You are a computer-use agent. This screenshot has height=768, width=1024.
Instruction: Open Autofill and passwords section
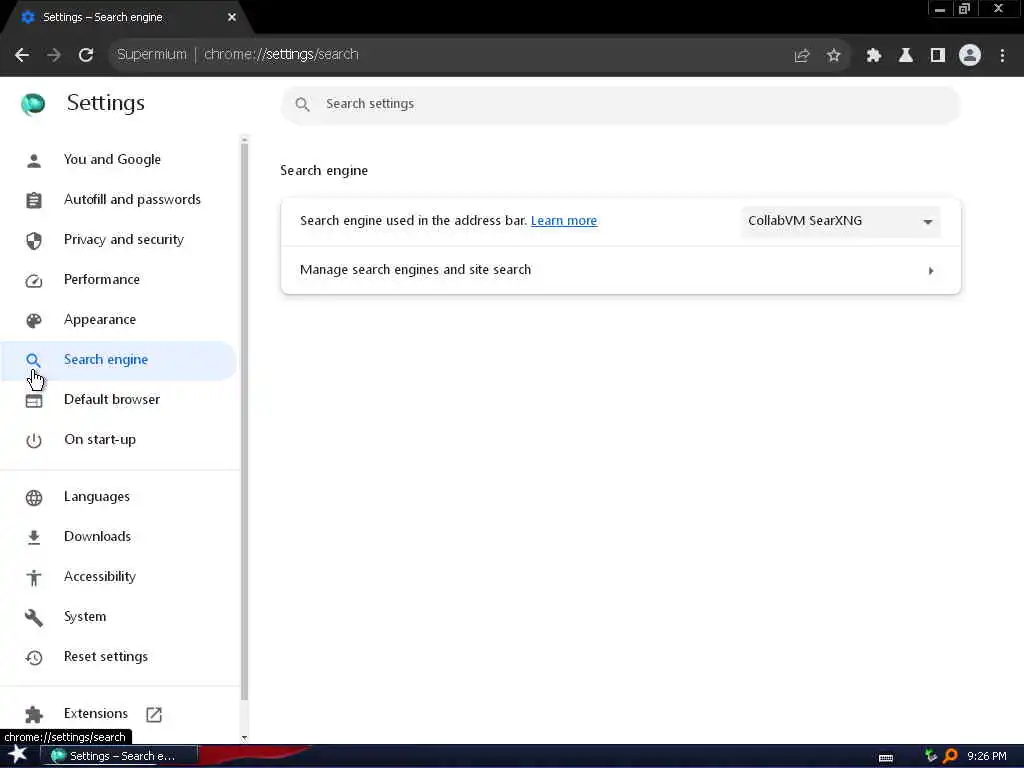tap(118, 200)
